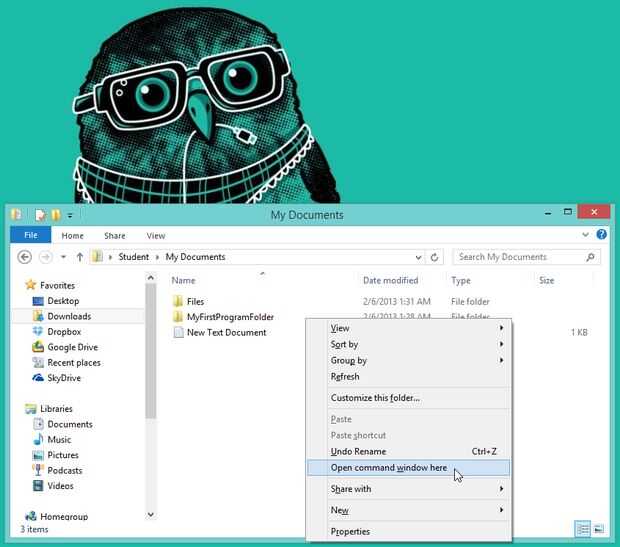
Task: Select the Google Drive icon in Favorites
Action: (x=38, y=347)
